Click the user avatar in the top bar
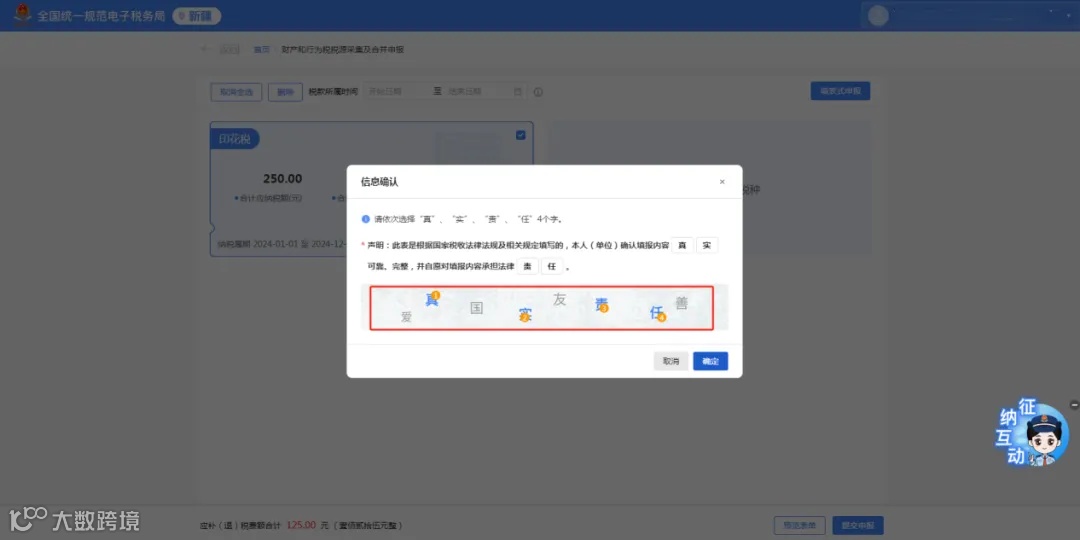Image resolution: width=1080 pixels, height=540 pixels. click(x=878, y=16)
